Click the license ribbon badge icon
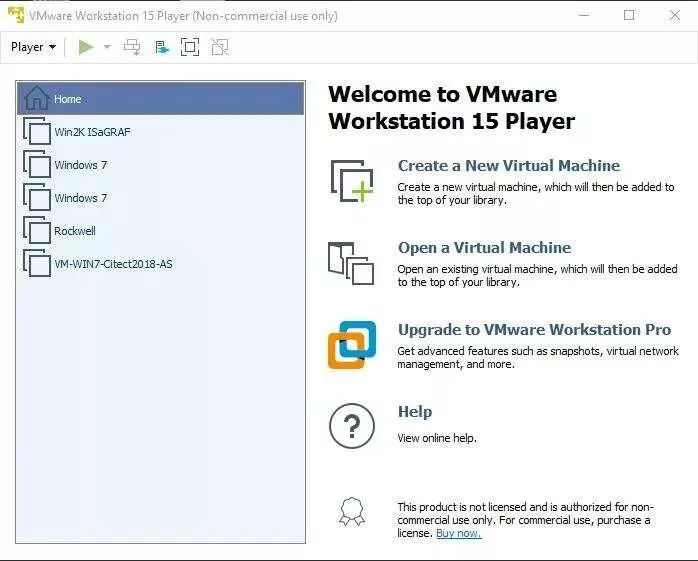Screen dimensions: 698x561 pyautogui.click(x=352, y=512)
